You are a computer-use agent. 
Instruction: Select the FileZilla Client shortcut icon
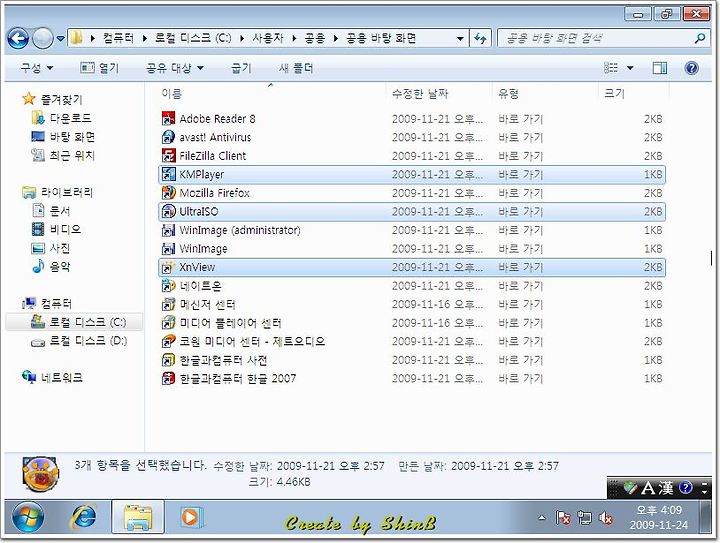169,156
